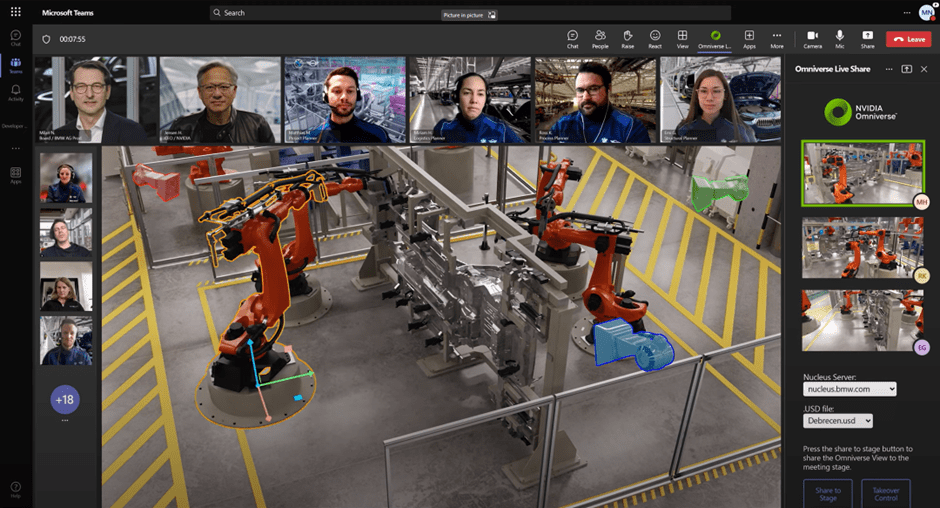The image size is (940, 508).
Task: Raise your hand in the meeting
Action: (x=627, y=38)
